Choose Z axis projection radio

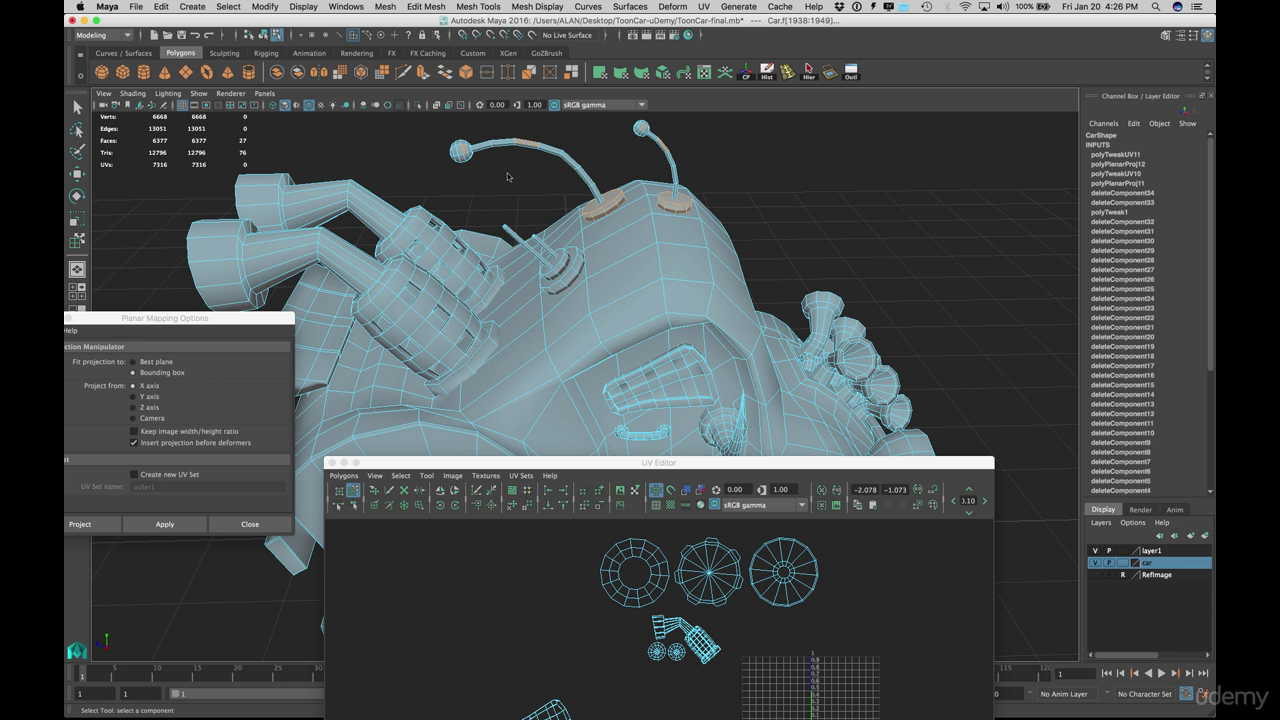point(133,408)
